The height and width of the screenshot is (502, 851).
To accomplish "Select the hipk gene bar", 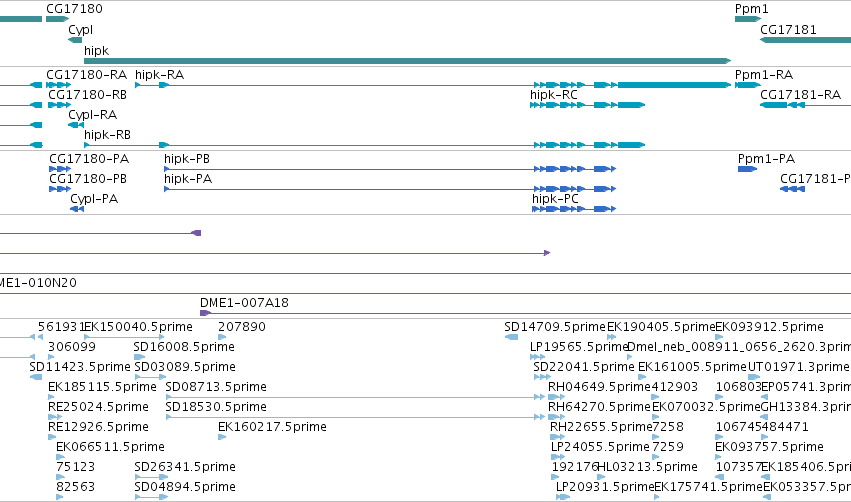I will (x=408, y=61).
